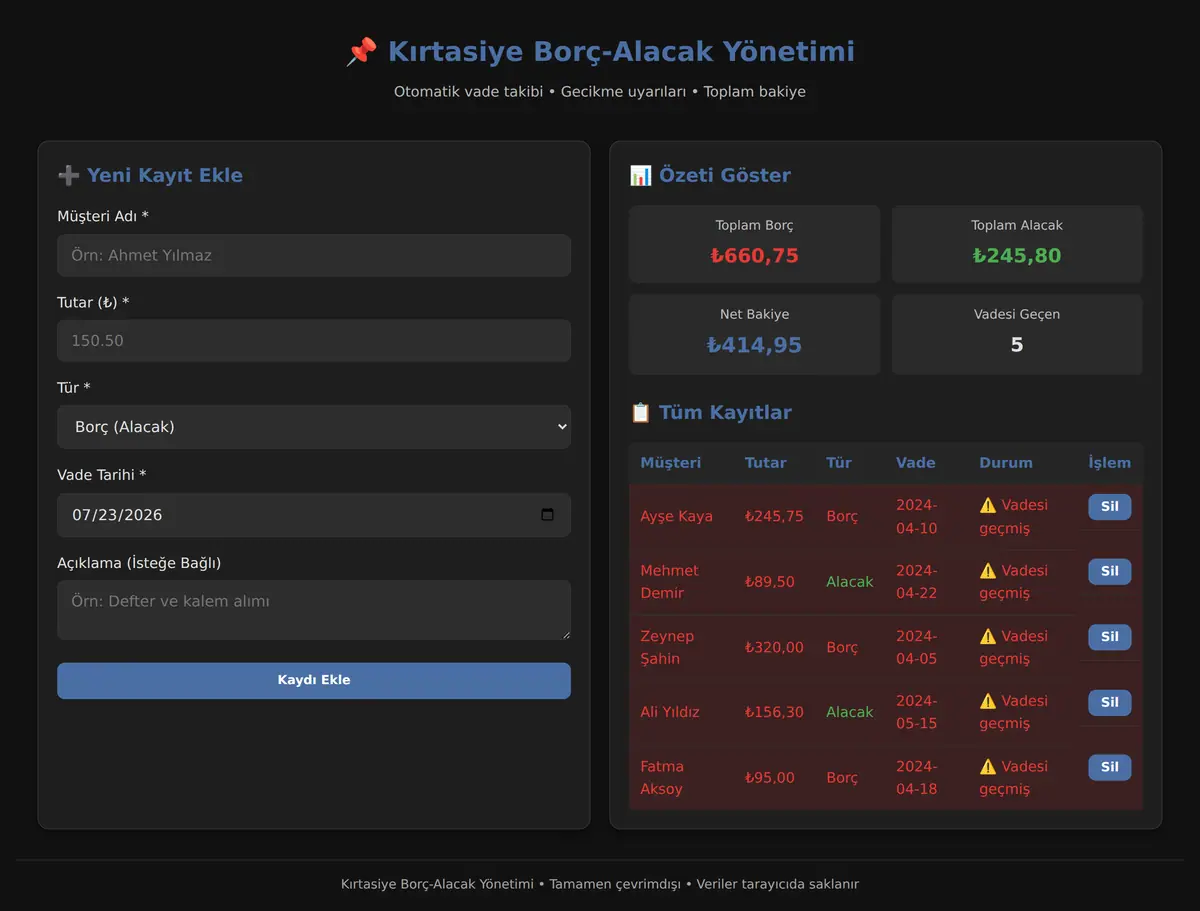
Task: Click the Durum column header
Action: [1006, 463]
